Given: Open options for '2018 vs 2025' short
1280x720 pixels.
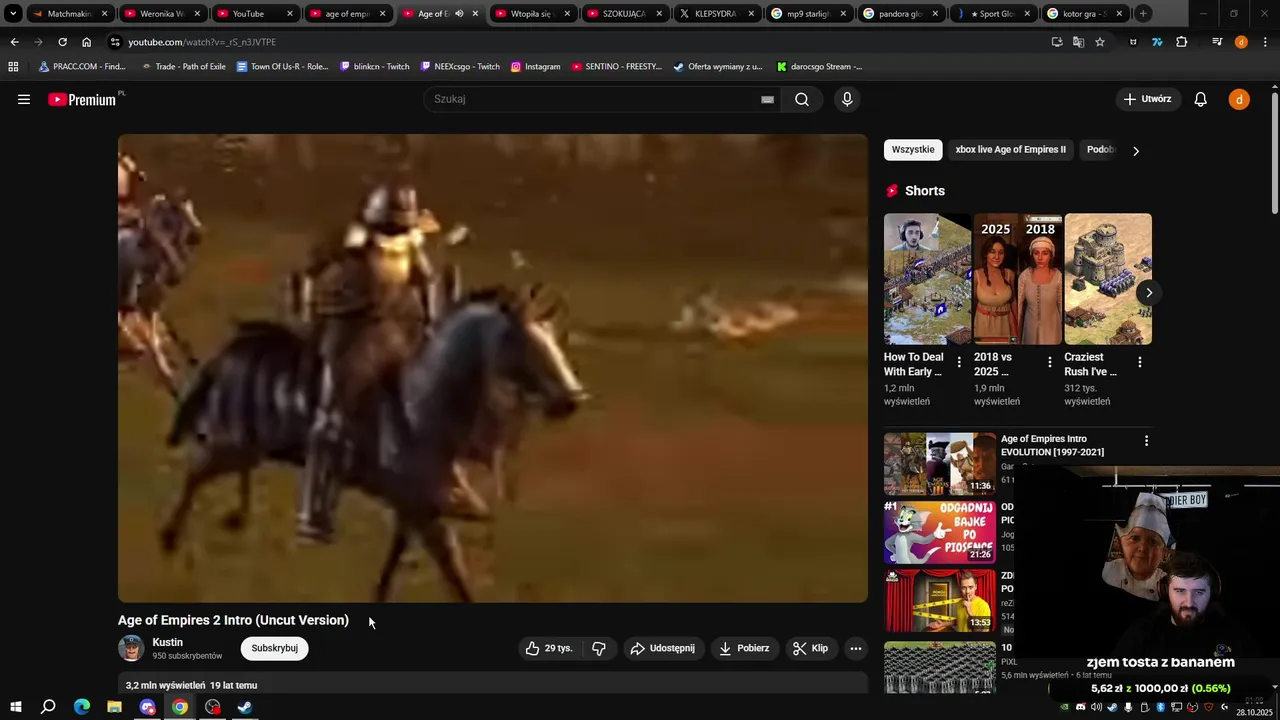Looking at the screenshot, I should (x=1049, y=362).
